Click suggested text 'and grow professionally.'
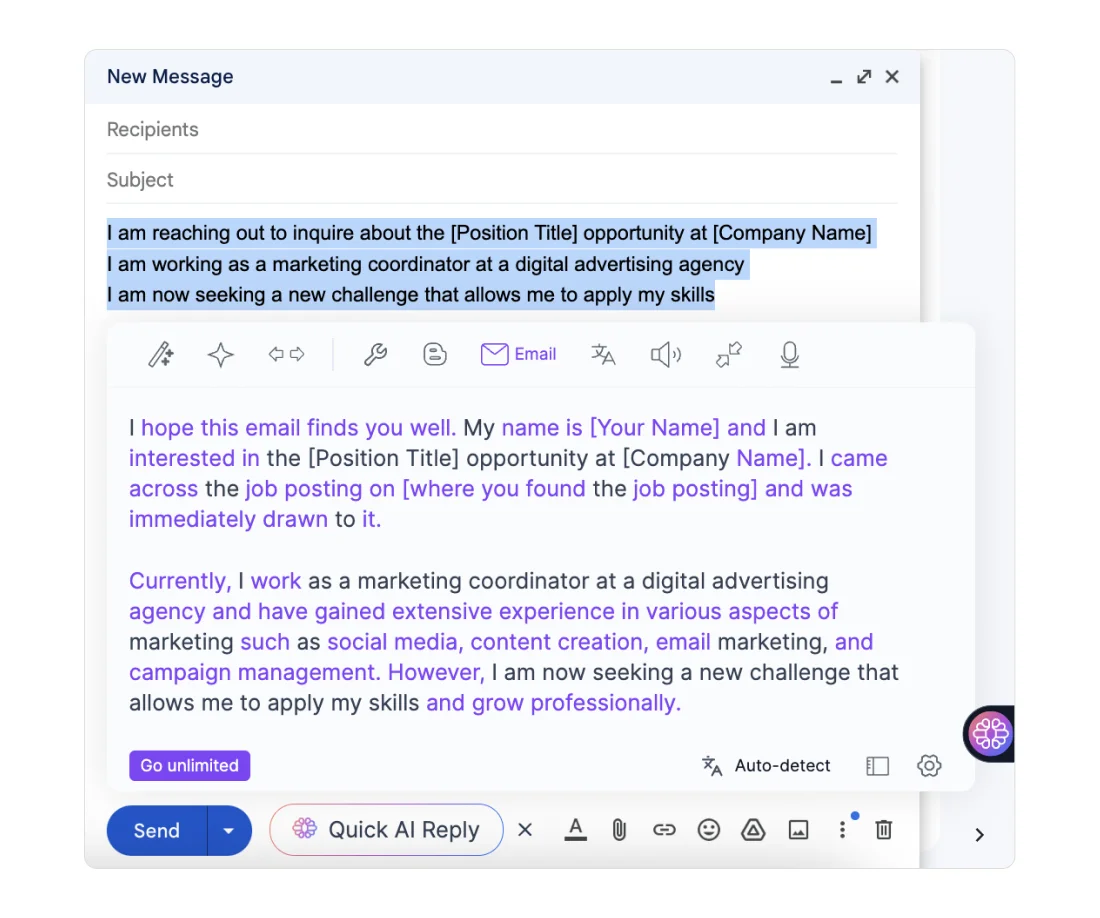 [554, 703]
